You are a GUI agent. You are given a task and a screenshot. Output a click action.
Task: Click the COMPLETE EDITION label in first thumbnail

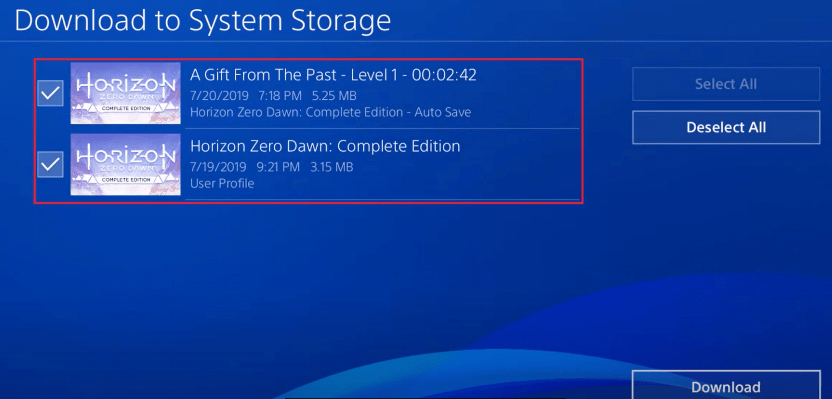click(x=125, y=108)
